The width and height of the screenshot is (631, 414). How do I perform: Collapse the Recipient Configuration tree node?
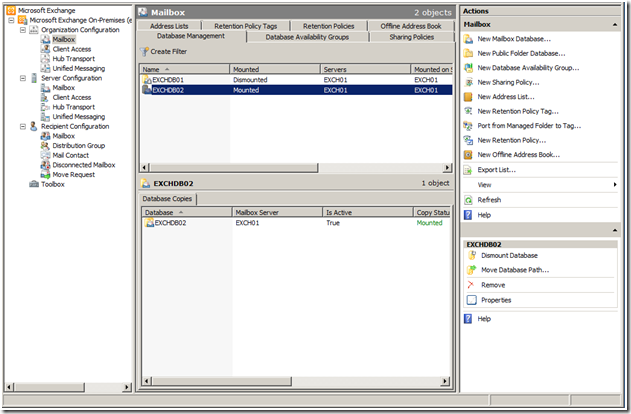pyautogui.click(x=24, y=127)
